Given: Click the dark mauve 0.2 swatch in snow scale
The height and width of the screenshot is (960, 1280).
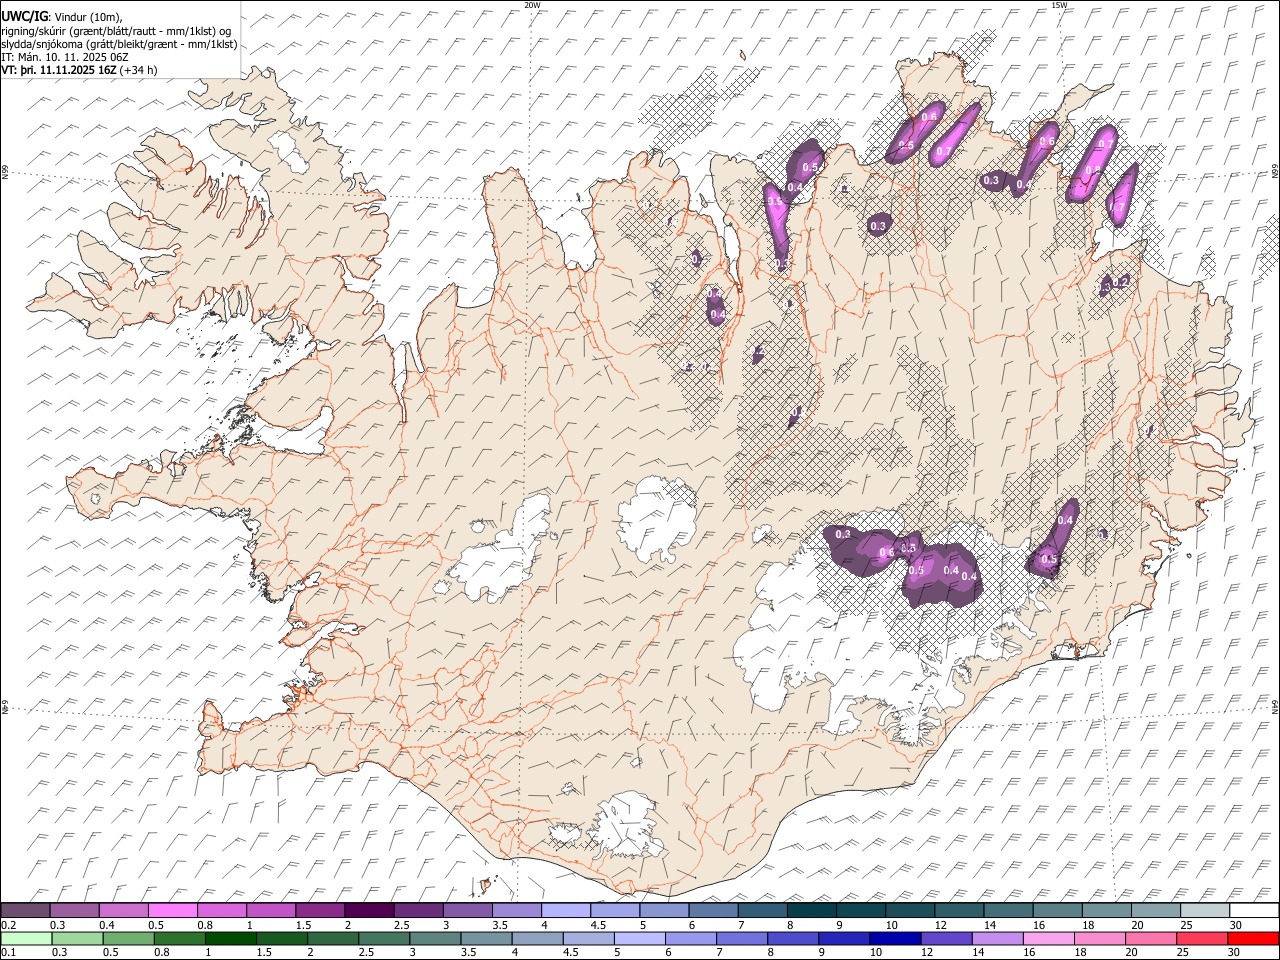Looking at the screenshot, I should pyautogui.click(x=25, y=910).
